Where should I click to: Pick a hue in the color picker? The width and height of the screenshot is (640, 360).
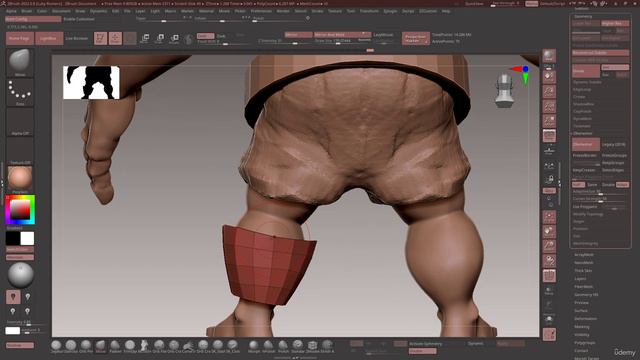pos(20,210)
